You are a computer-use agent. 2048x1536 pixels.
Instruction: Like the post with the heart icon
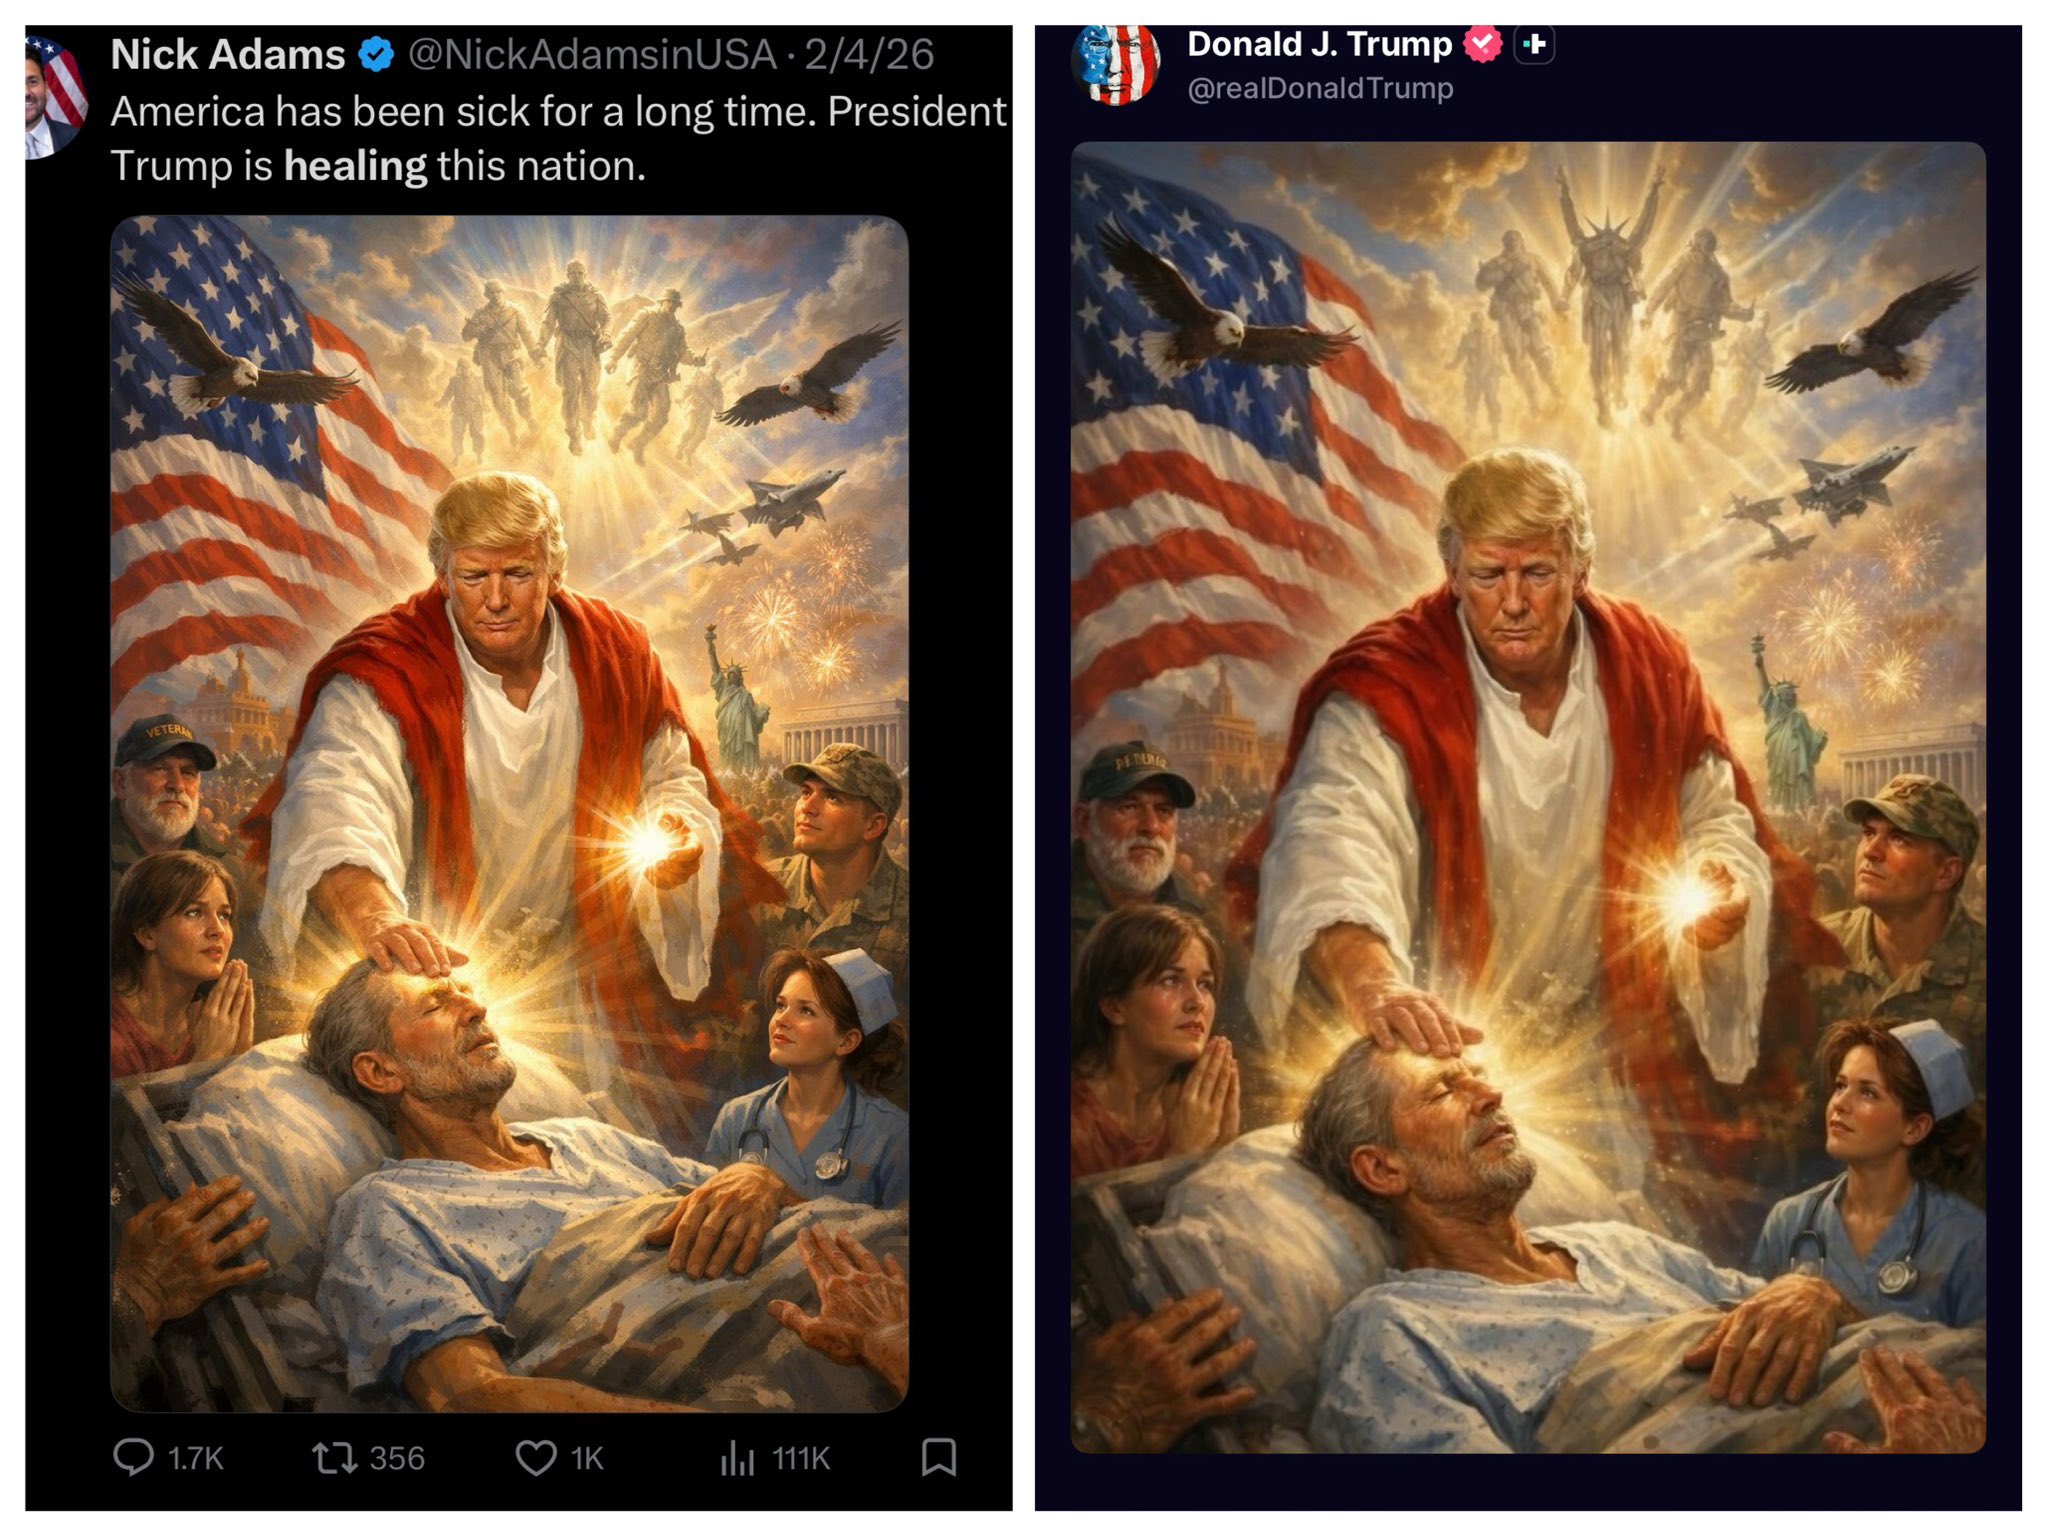(x=536, y=1457)
